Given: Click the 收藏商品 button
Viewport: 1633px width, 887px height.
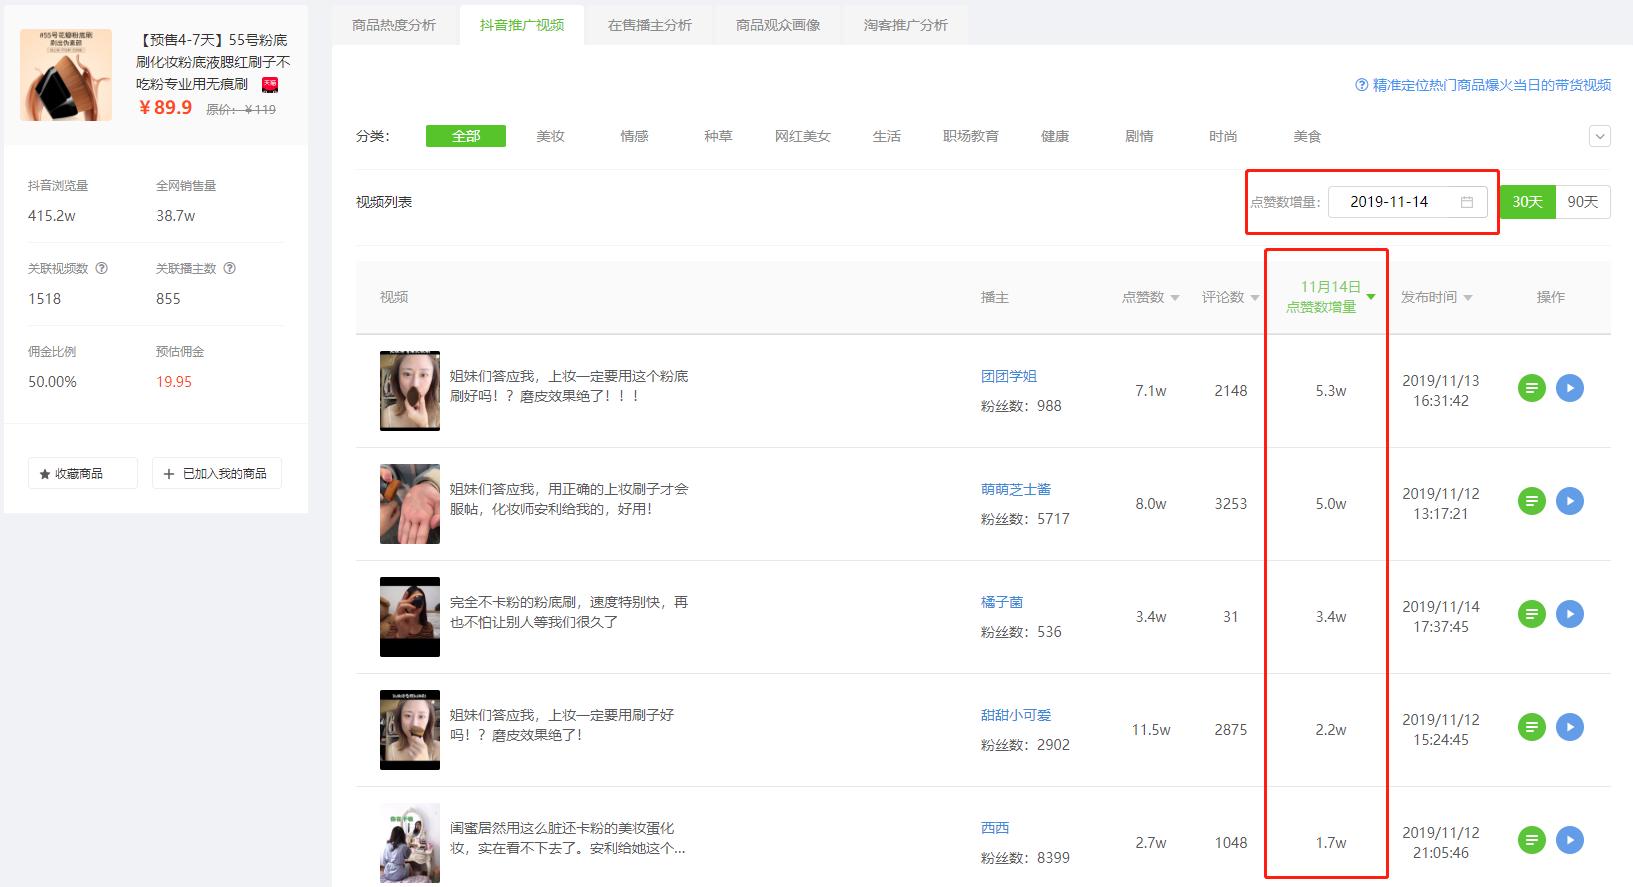Looking at the screenshot, I should pos(82,473).
